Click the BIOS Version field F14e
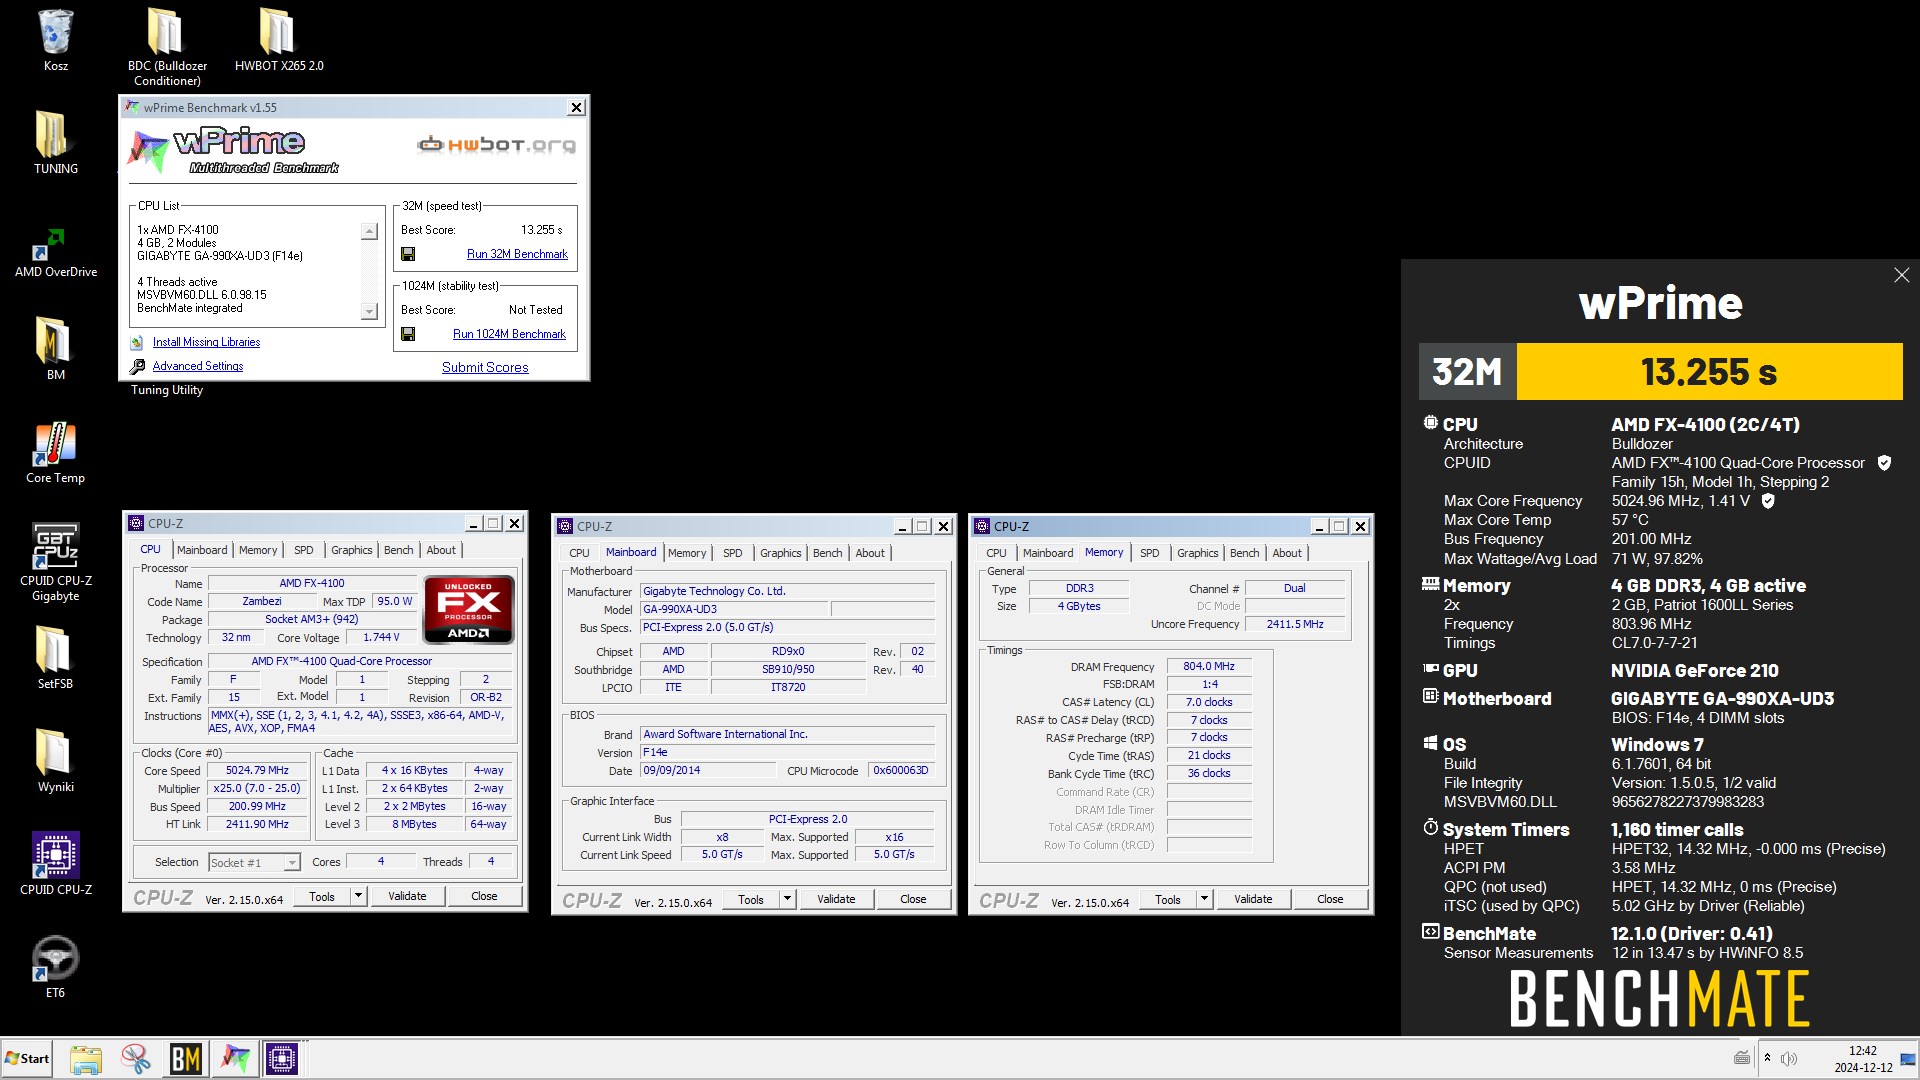 (788, 752)
